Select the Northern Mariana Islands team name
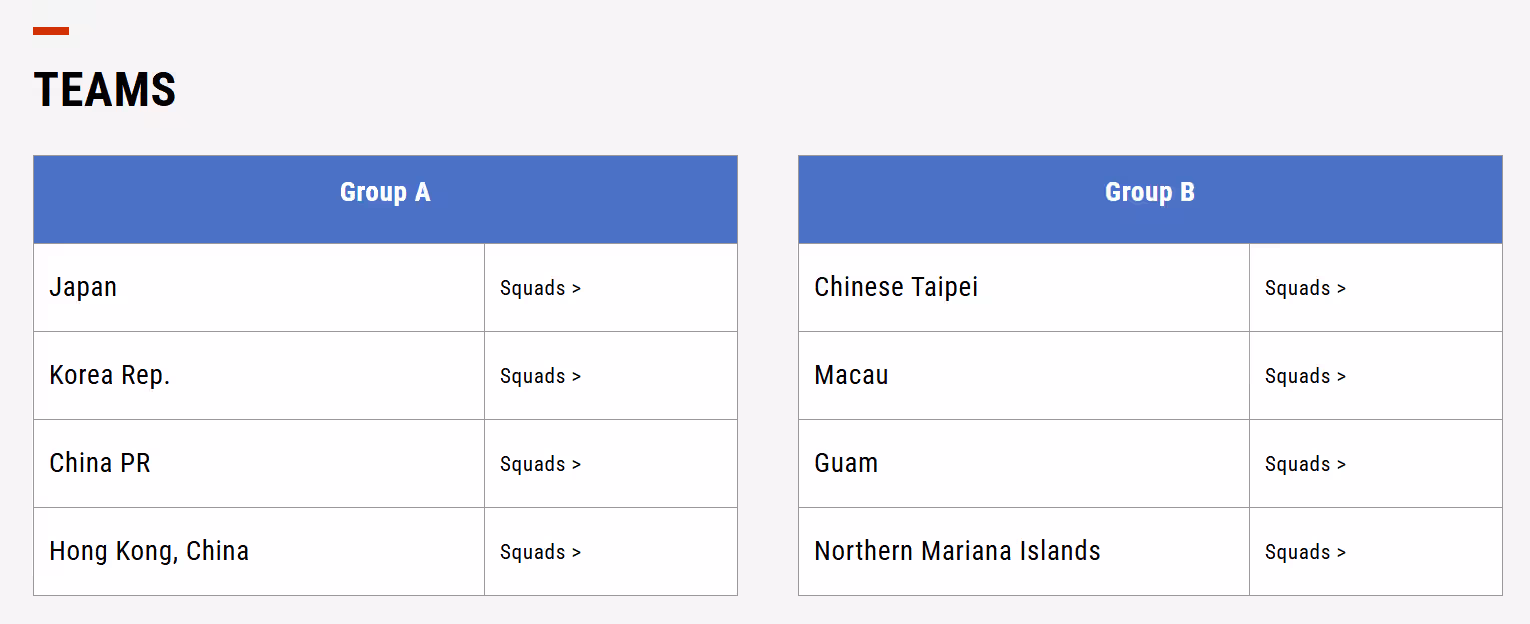The width and height of the screenshot is (1530, 624). coord(957,552)
